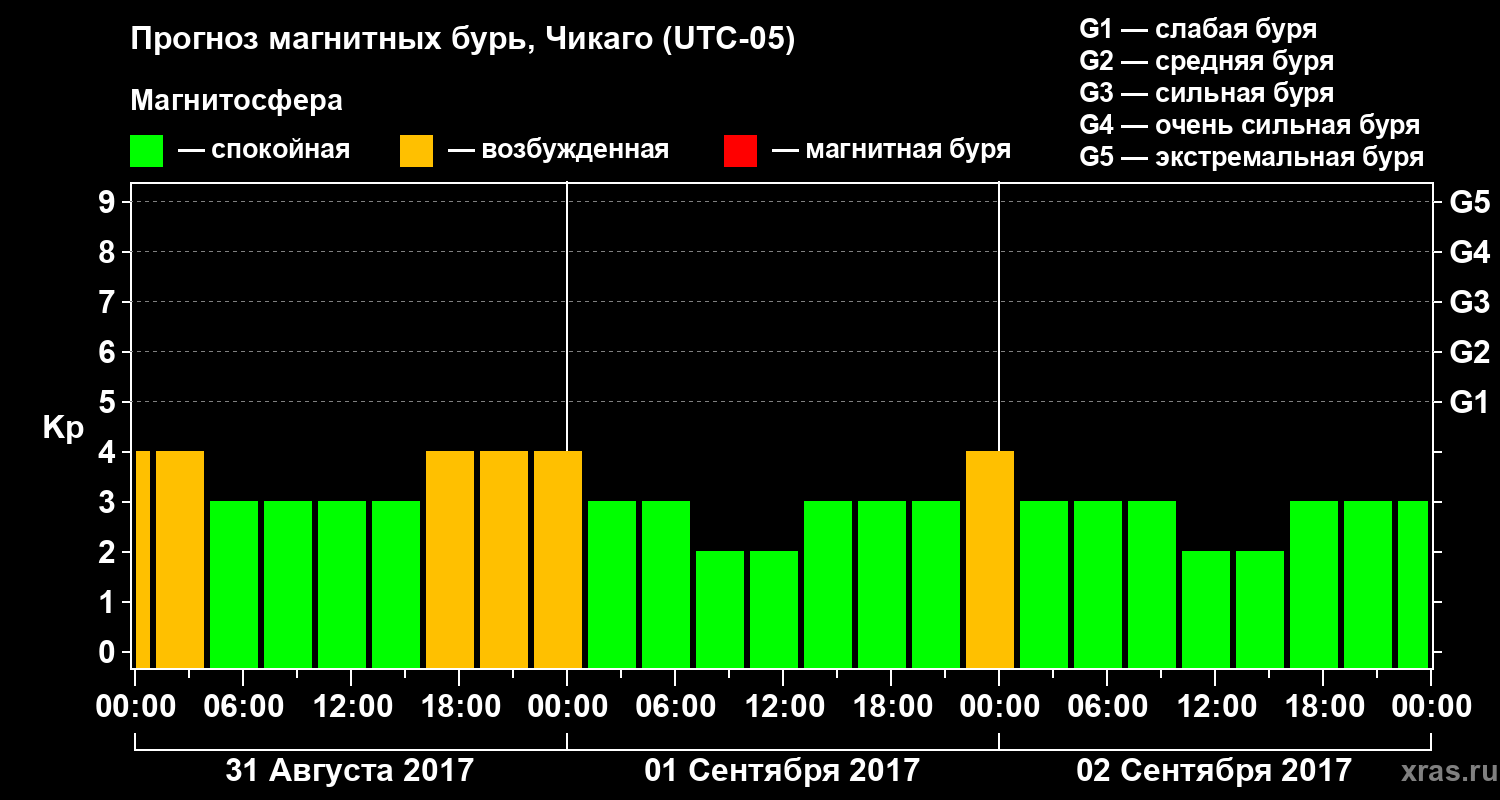This screenshot has height=800, width=1500.
Task: Click the first '06:00' time label under 31 Августа
Action: click(x=243, y=707)
